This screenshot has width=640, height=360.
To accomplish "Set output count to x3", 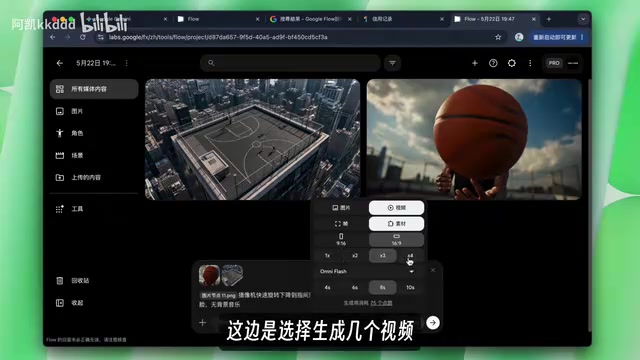I will pos(382,256).
